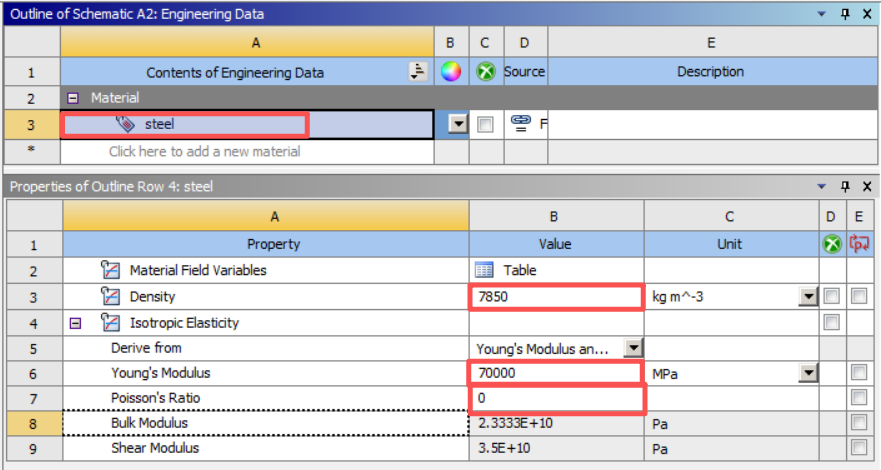
Task: Click the Properties column B header
Action: (x=556, y=216)
